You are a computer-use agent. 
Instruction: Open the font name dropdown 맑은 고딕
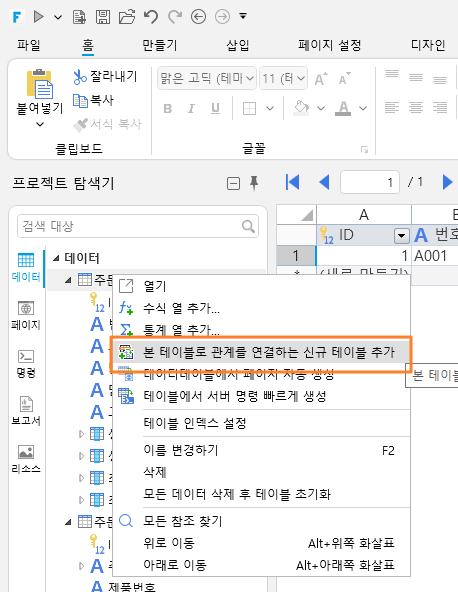tap(207, 79)
